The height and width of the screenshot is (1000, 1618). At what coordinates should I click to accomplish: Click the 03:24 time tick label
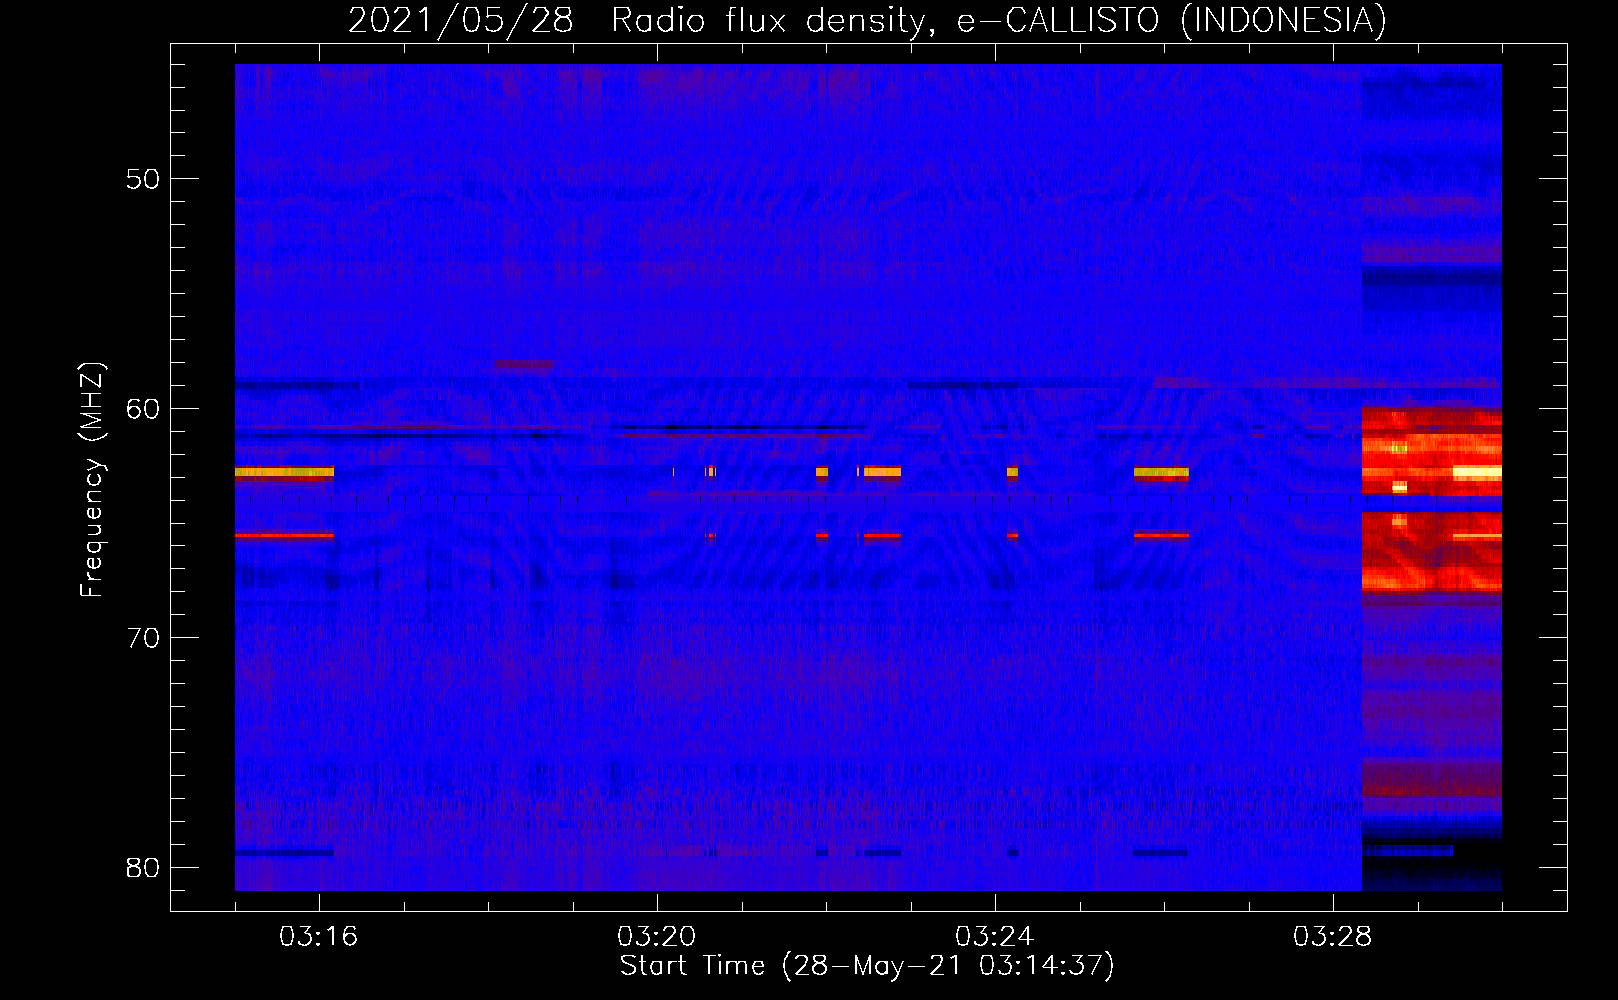tap(994, 937)
